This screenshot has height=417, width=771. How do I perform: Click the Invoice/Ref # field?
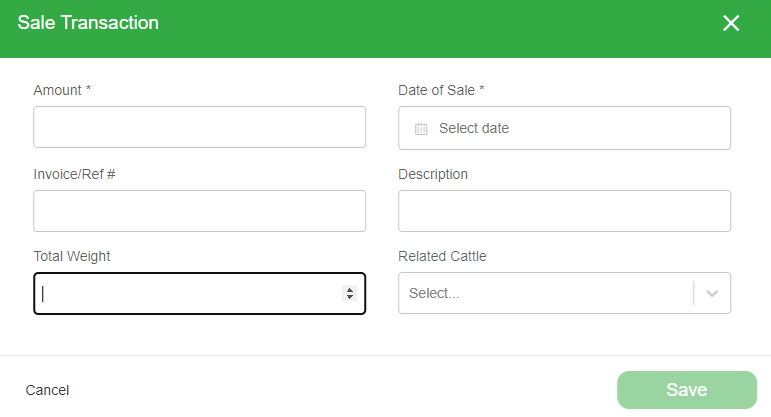point(200,211)
